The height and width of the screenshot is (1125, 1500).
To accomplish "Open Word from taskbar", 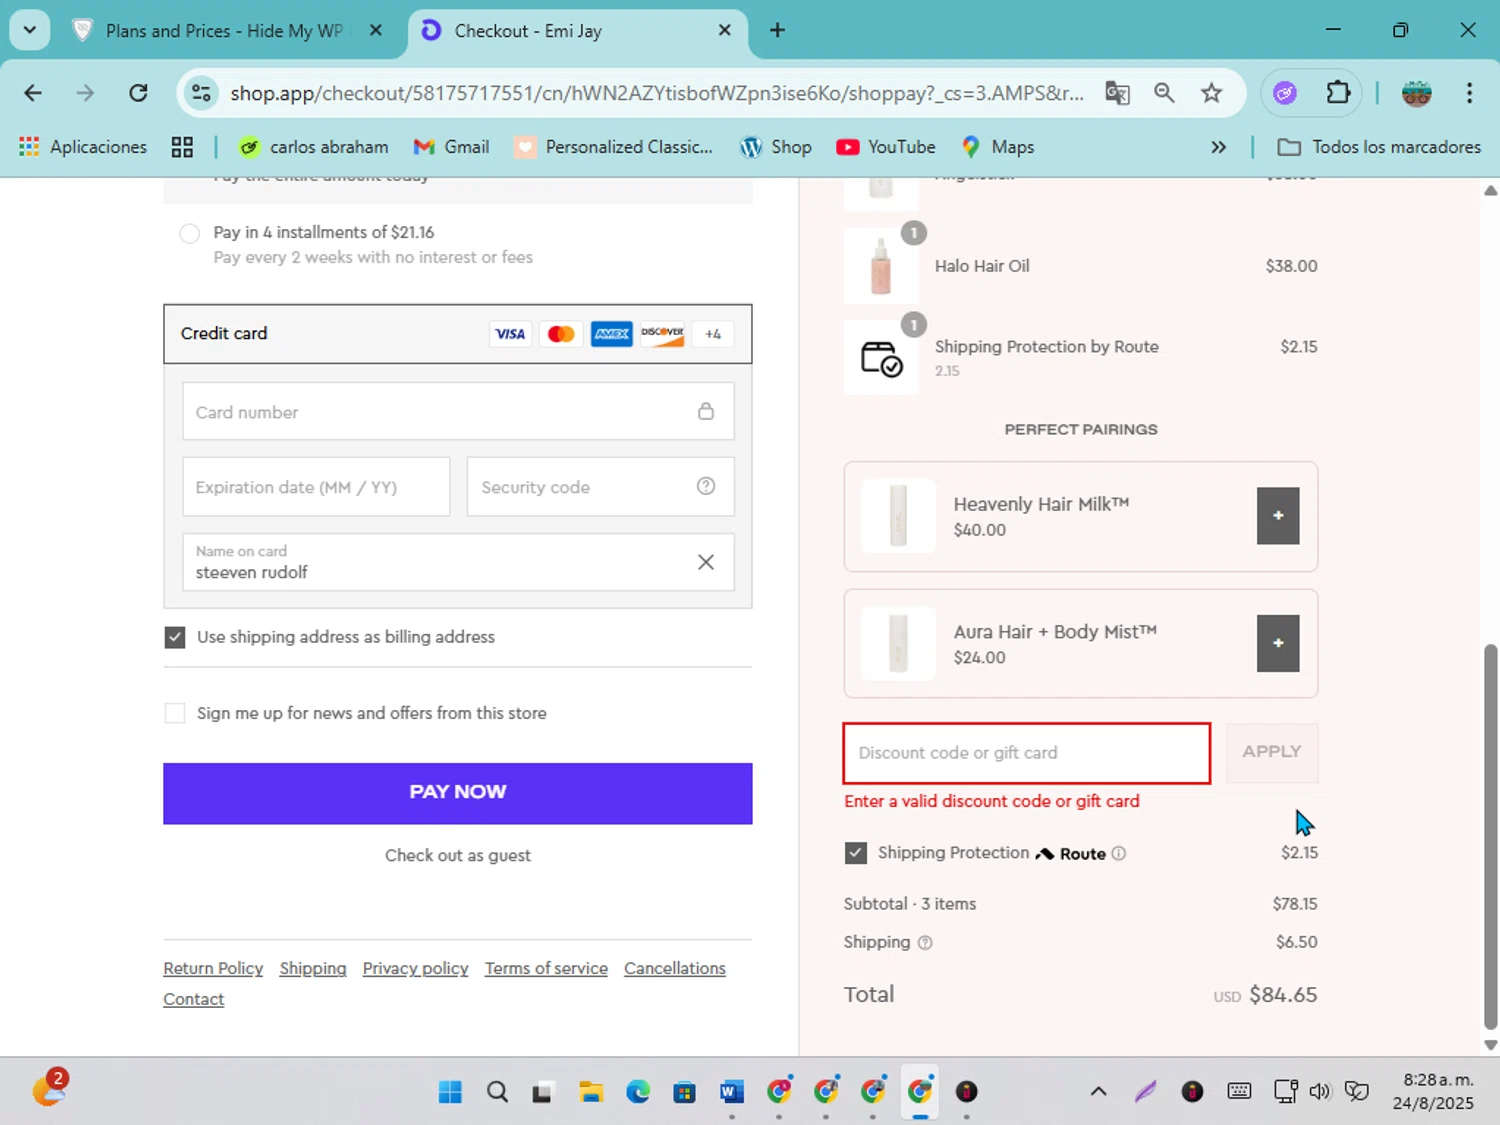I will [x=732, y=1091].
